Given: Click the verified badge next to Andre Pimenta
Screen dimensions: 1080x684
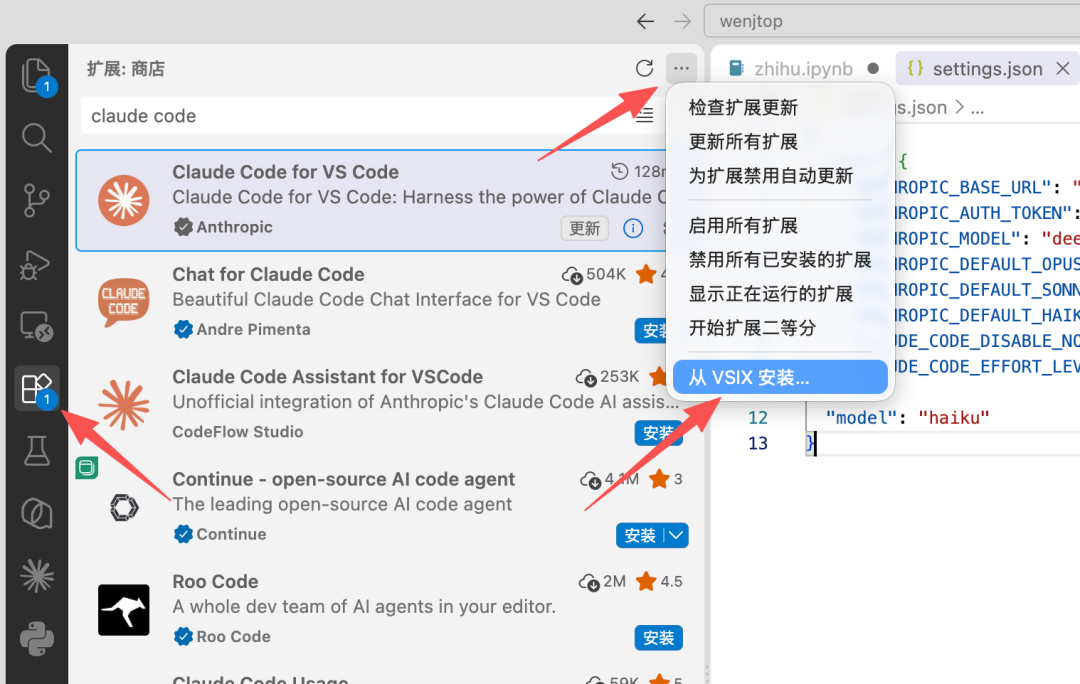Looking at the screenshot, I should (183, 329).
